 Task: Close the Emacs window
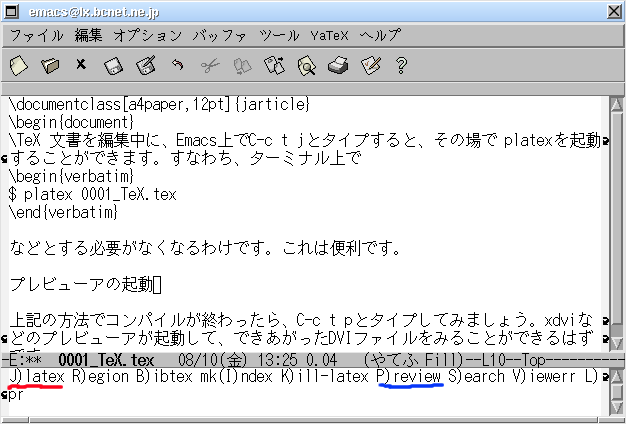tap(614, 11)
